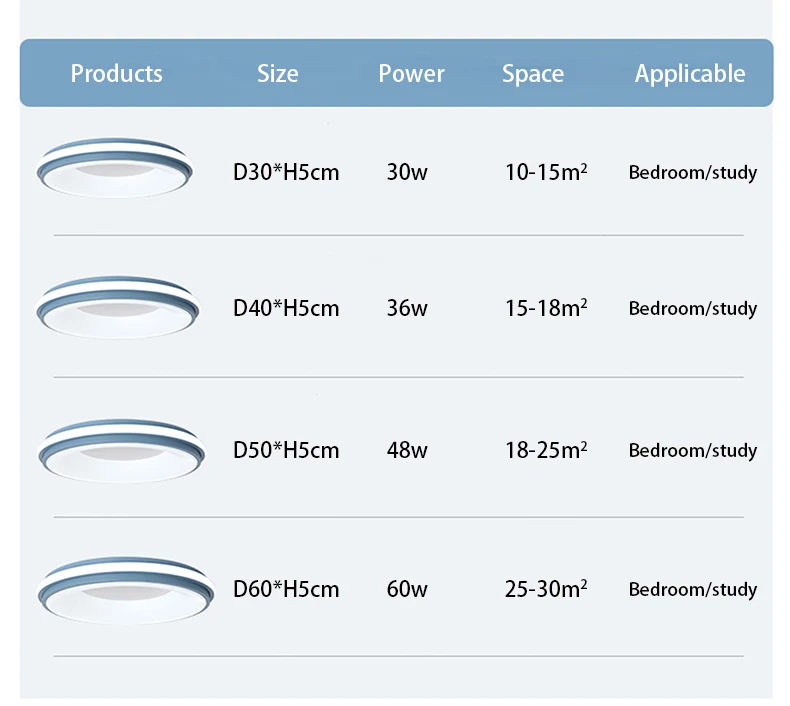The image size is (790, 706).
Task: Click the D30 ceiling lamp thumbnail
Action: (116, 168)
